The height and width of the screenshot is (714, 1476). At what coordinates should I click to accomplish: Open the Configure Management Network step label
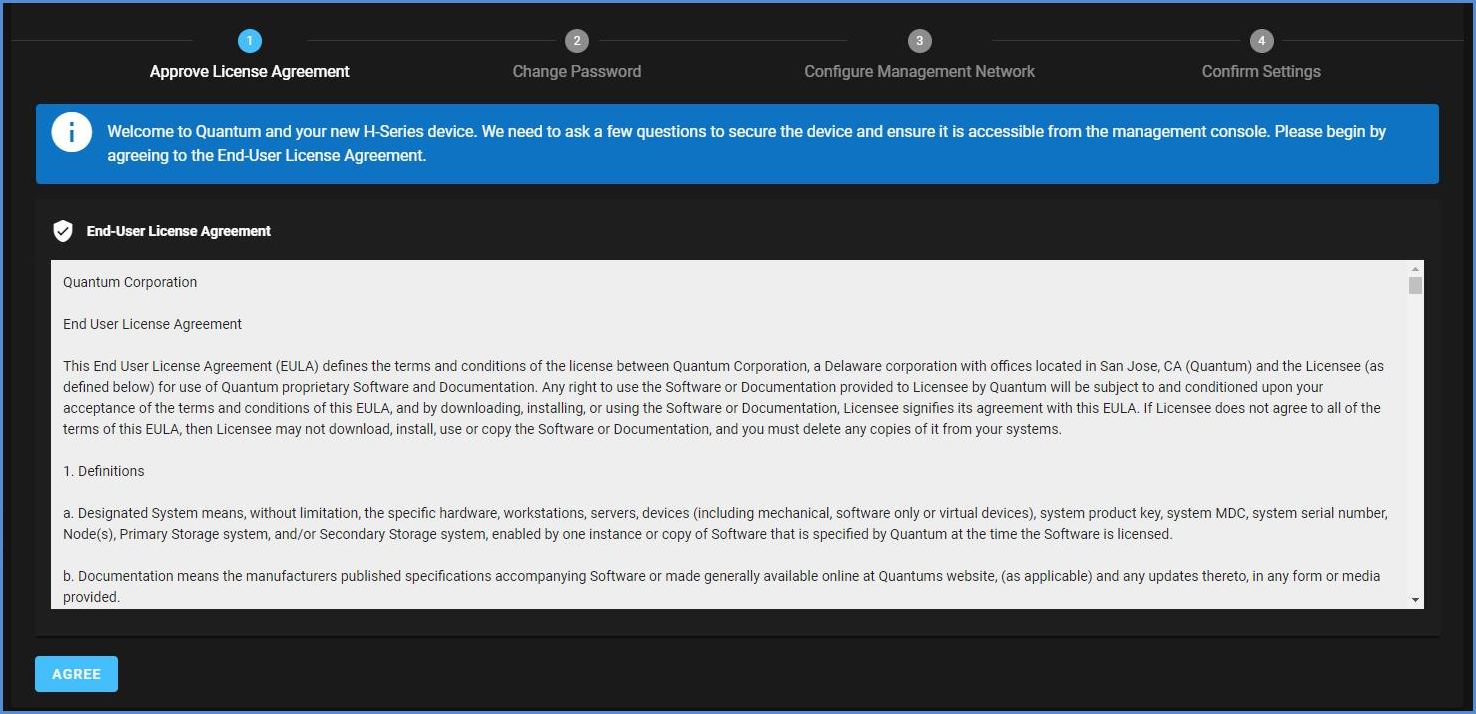[919, 72]
